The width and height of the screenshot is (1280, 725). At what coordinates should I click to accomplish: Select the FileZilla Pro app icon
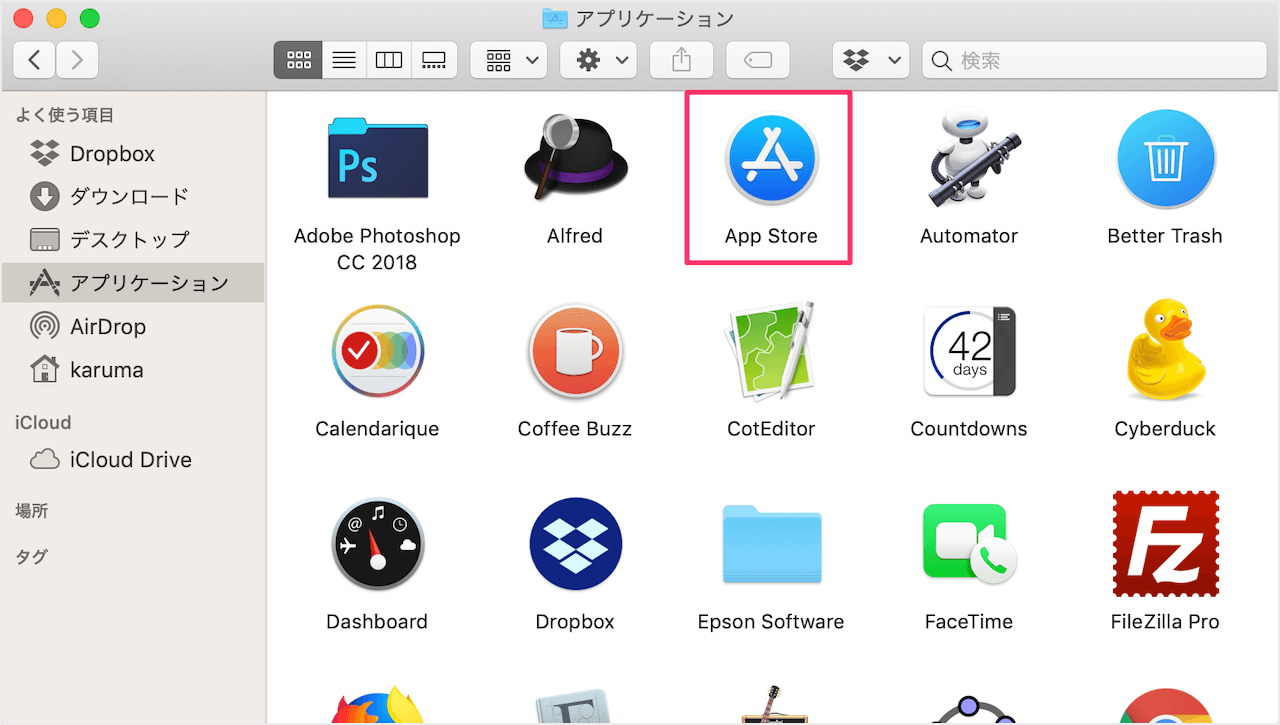coord(1165,543)
